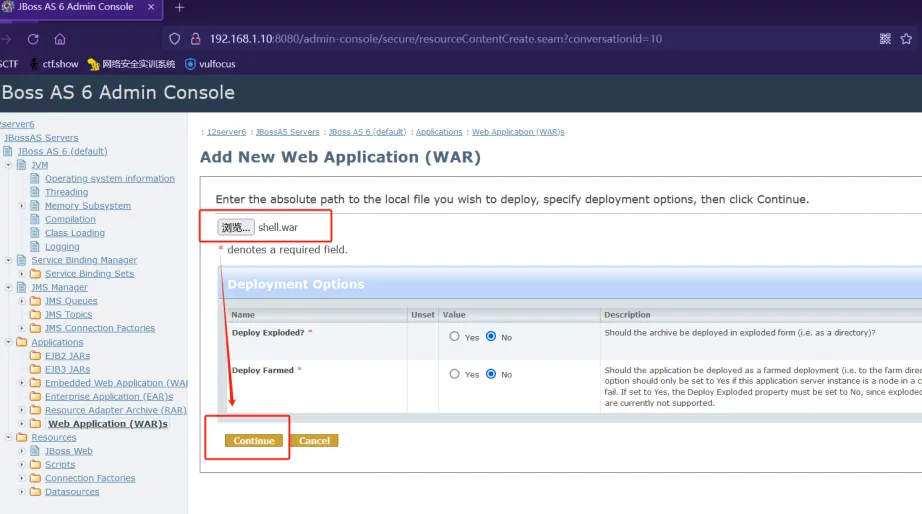
Task: Open the QR code icon in address bar
Action: 885,39
